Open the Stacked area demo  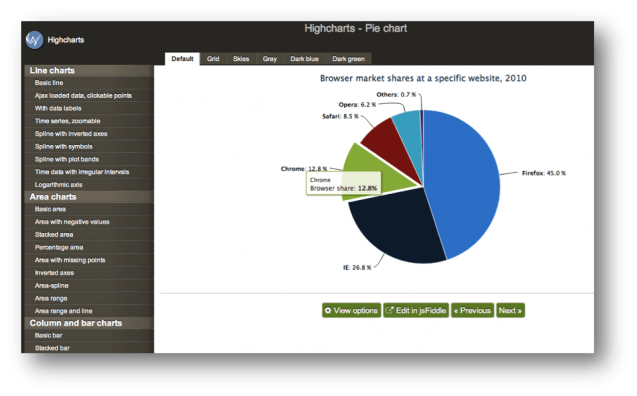coord(89,235)
